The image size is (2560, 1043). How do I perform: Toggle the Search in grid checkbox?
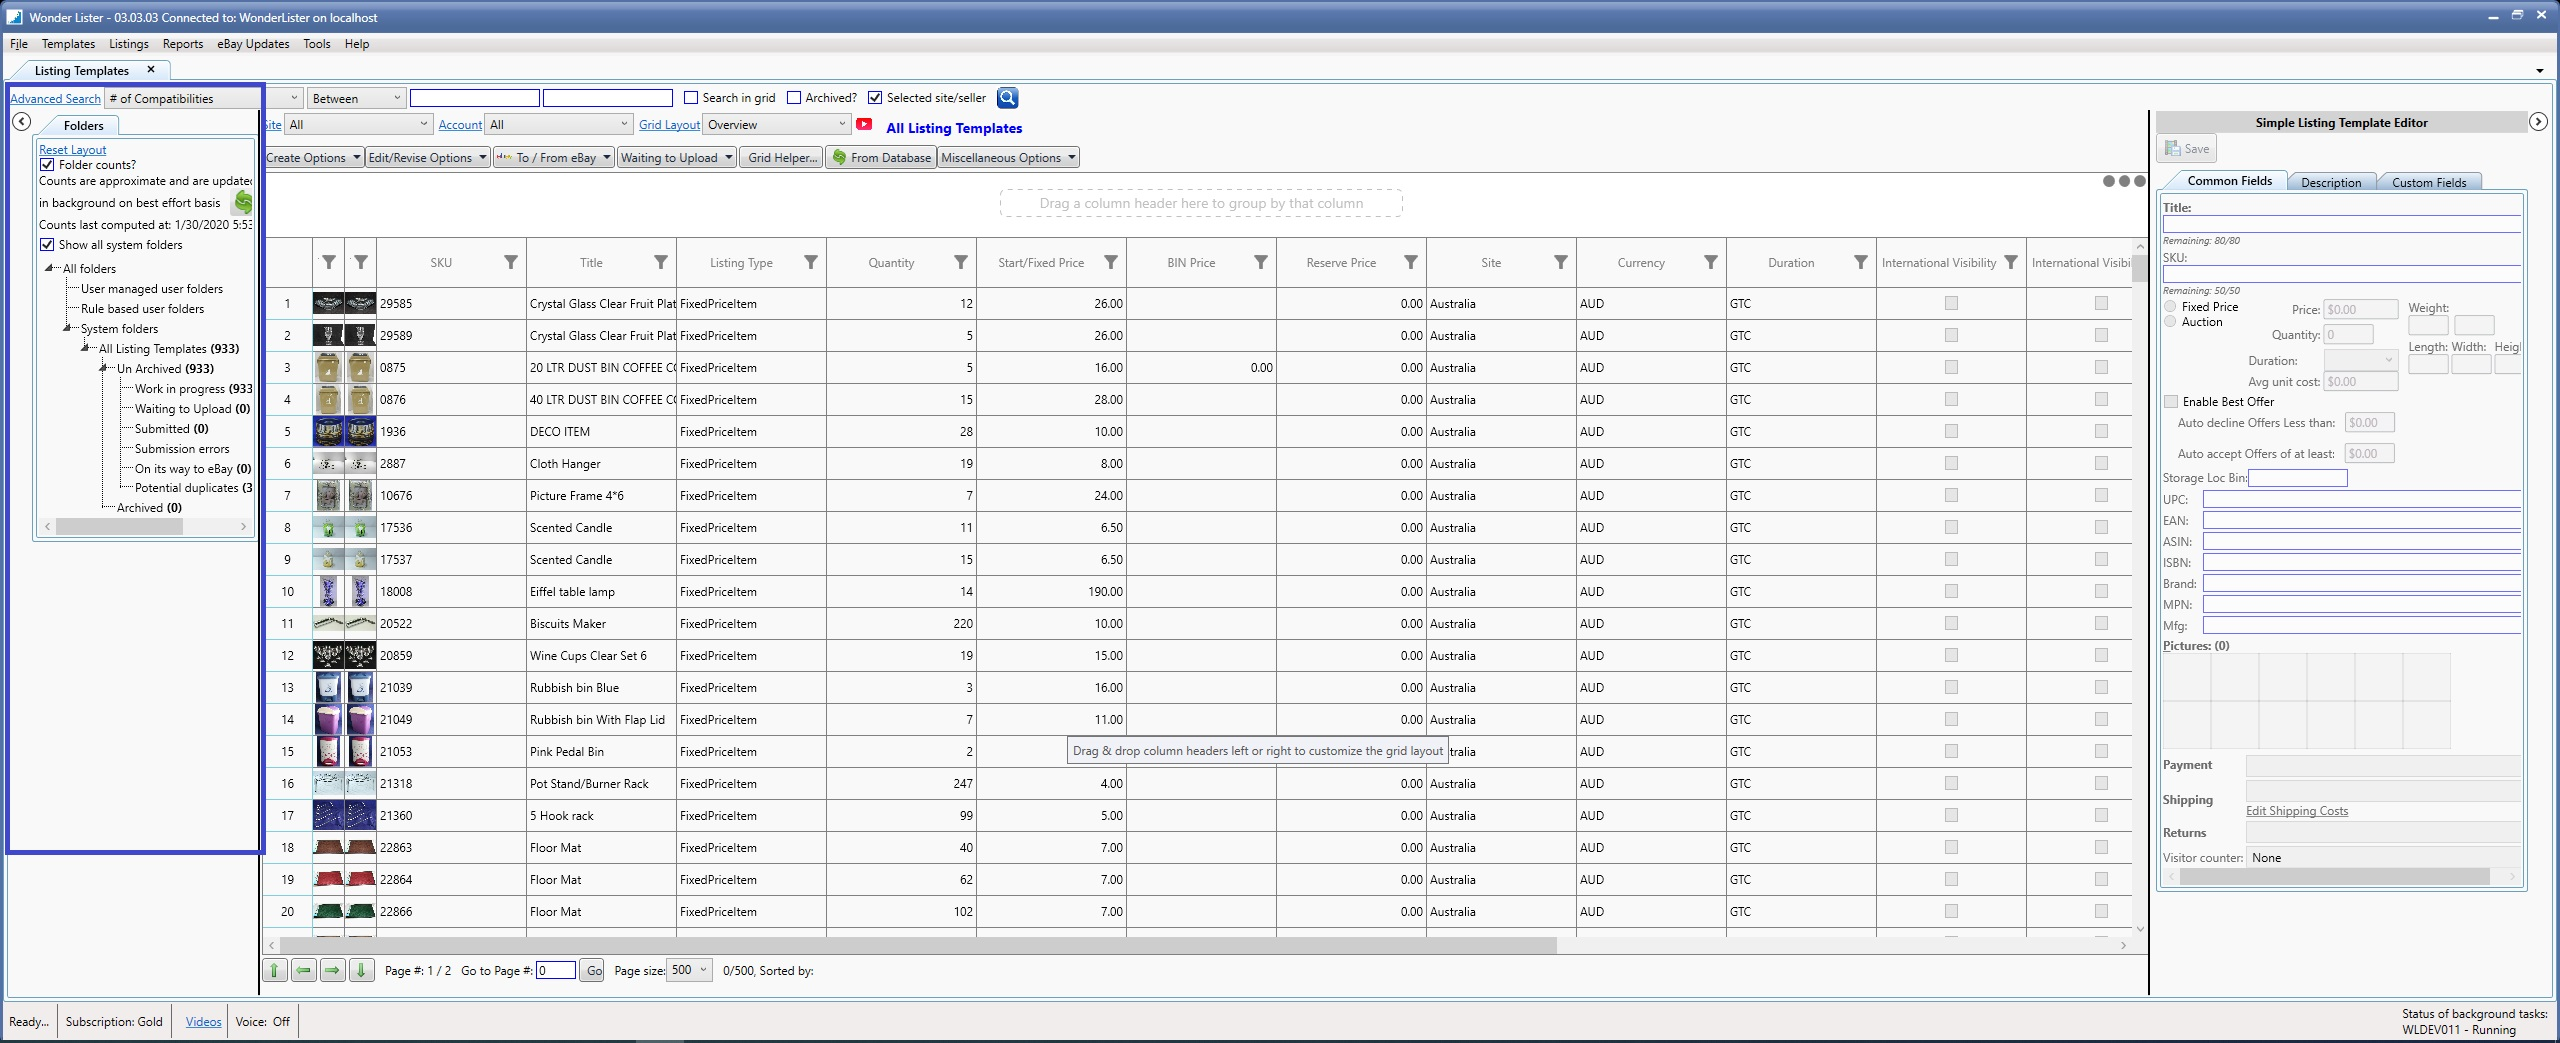point(691,98)
